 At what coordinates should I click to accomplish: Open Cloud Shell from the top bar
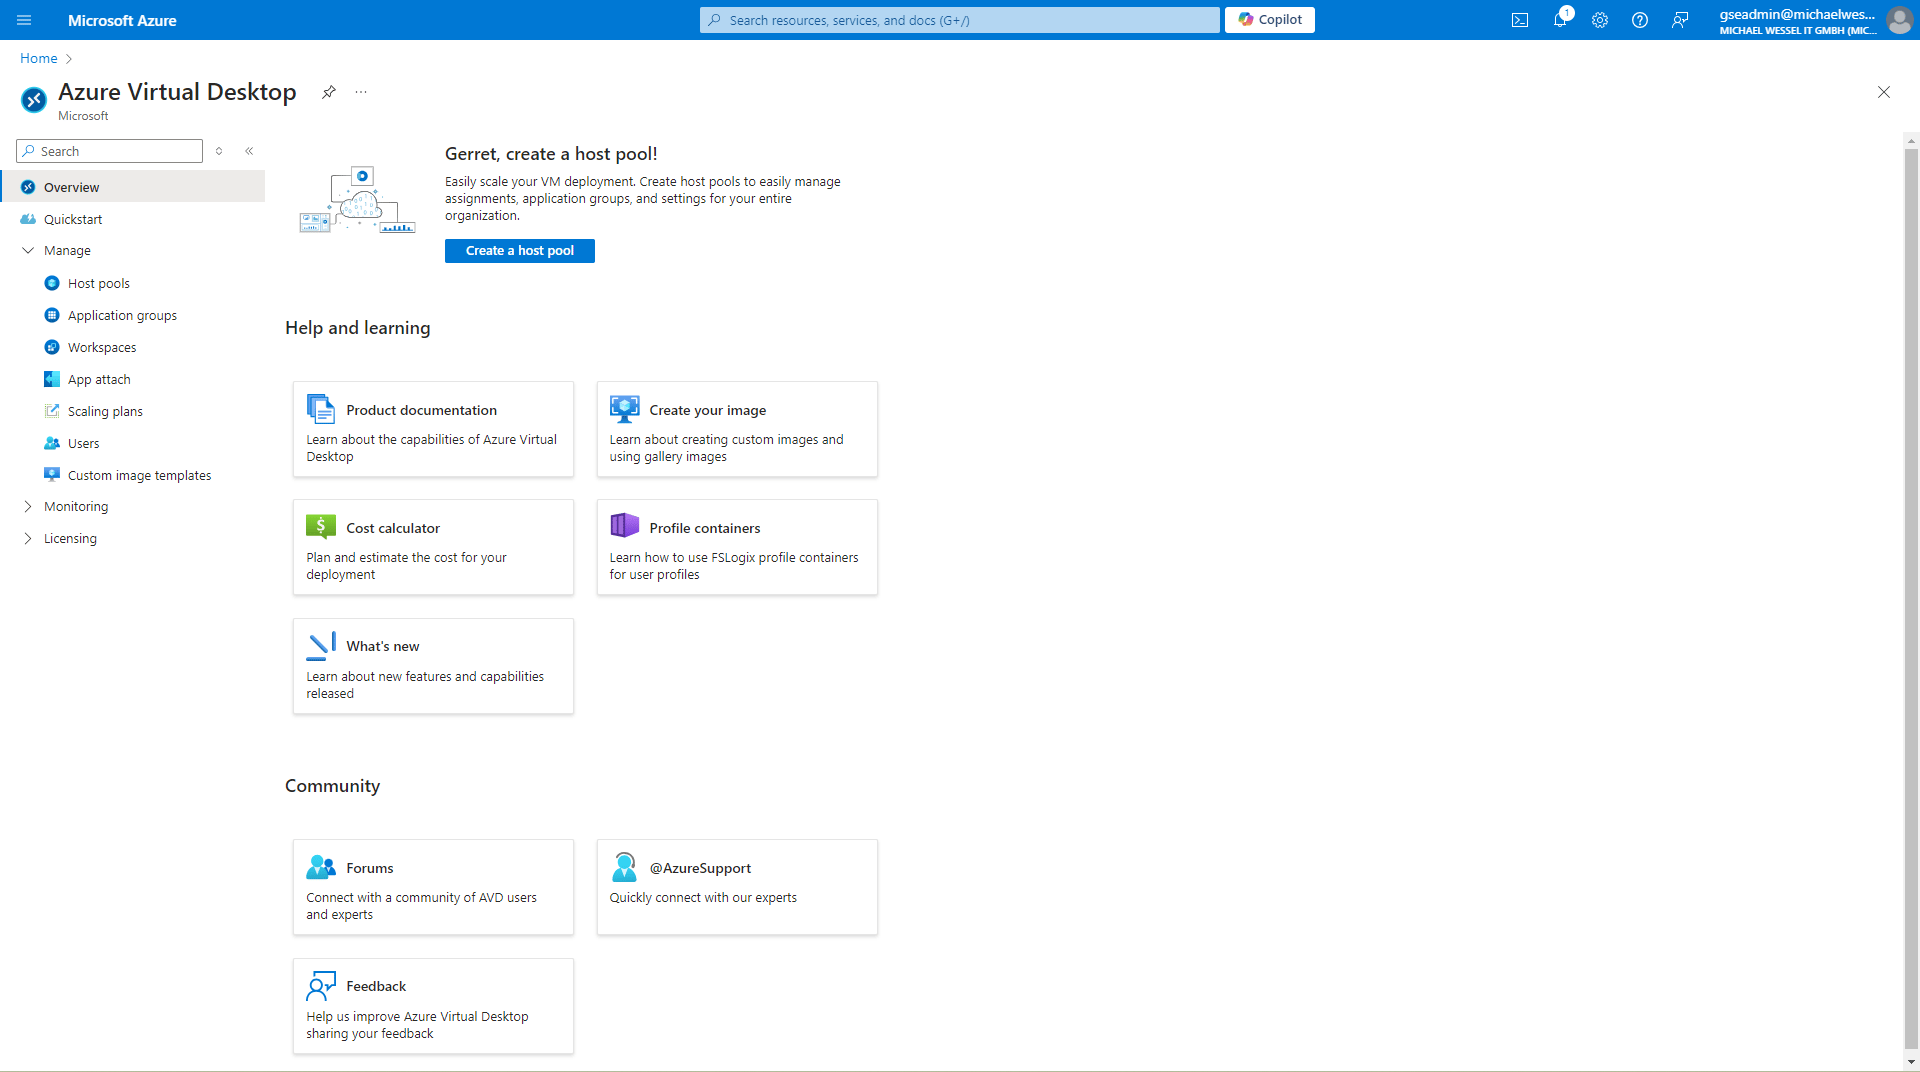pos(1520,20)
